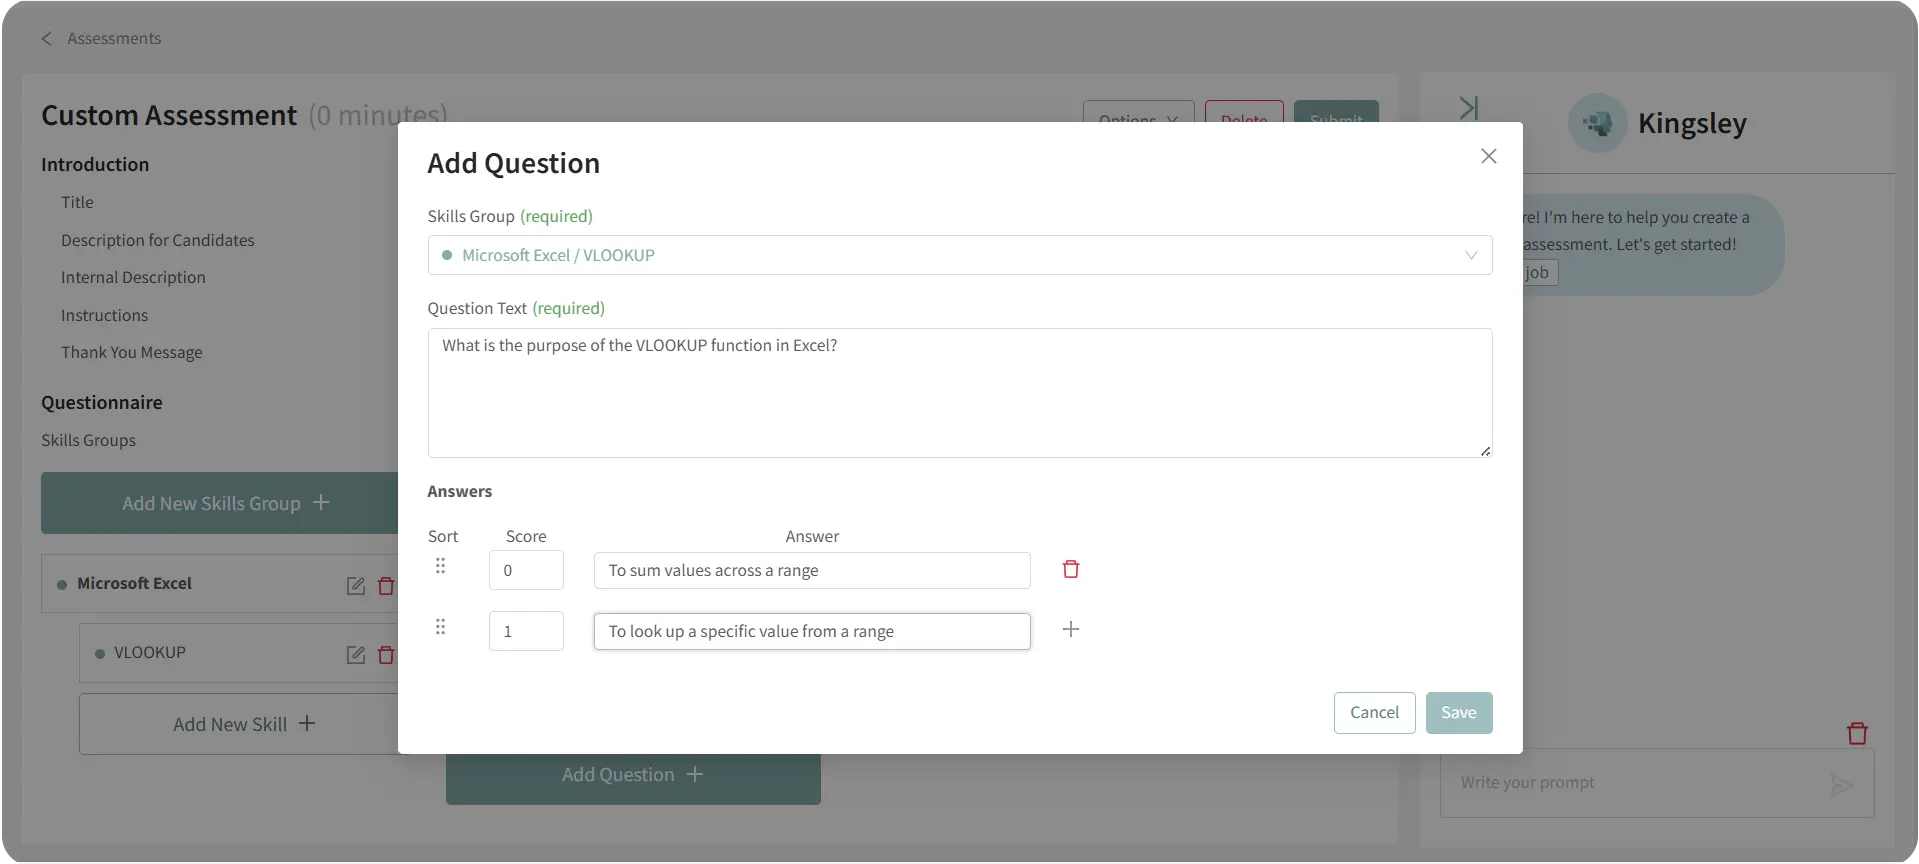Click the score field containing 1

pyautogui.click(x=526, y=631)
